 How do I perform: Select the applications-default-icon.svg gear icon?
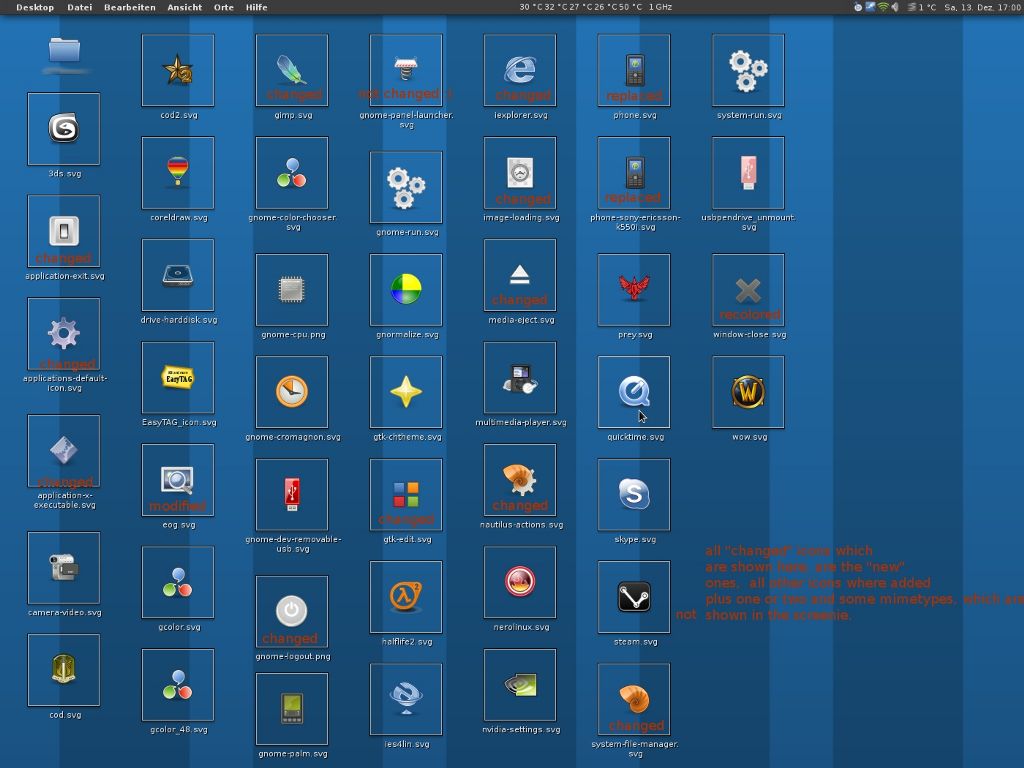[x=64, y=334]
